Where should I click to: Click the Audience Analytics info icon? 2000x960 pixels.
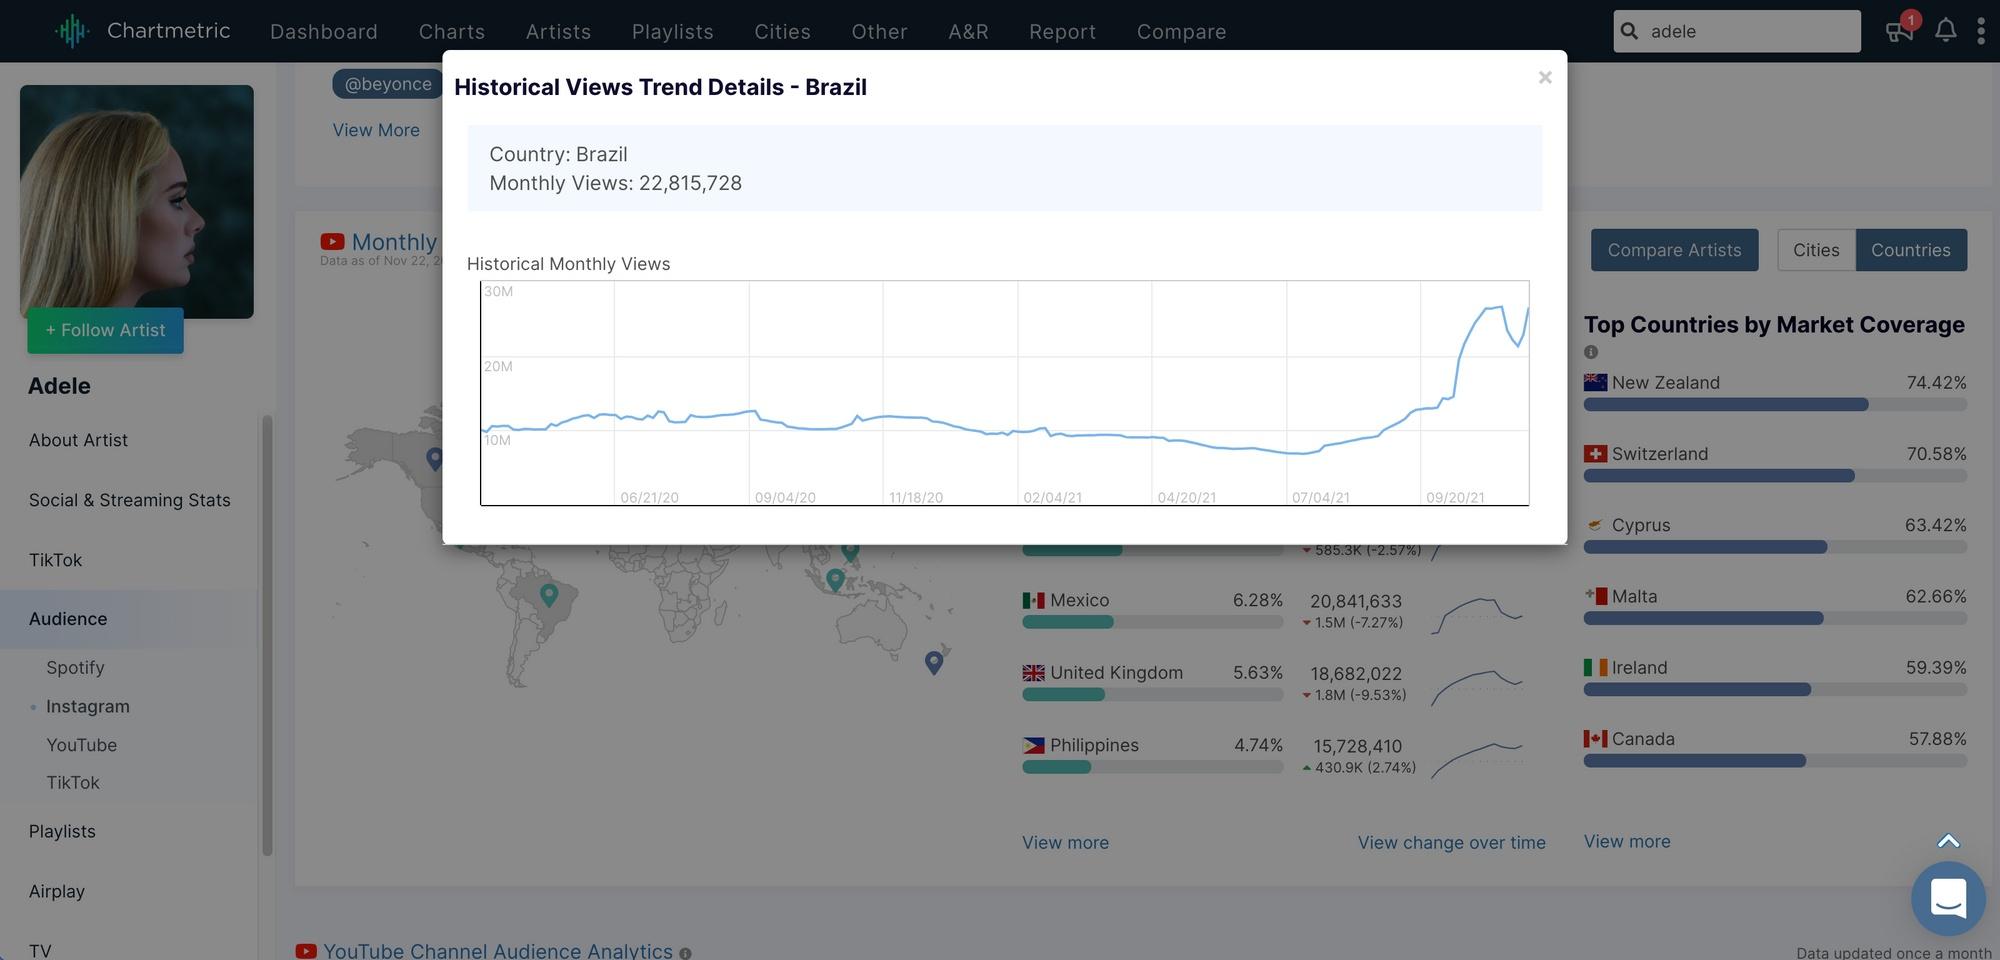[x=685, y=953]
